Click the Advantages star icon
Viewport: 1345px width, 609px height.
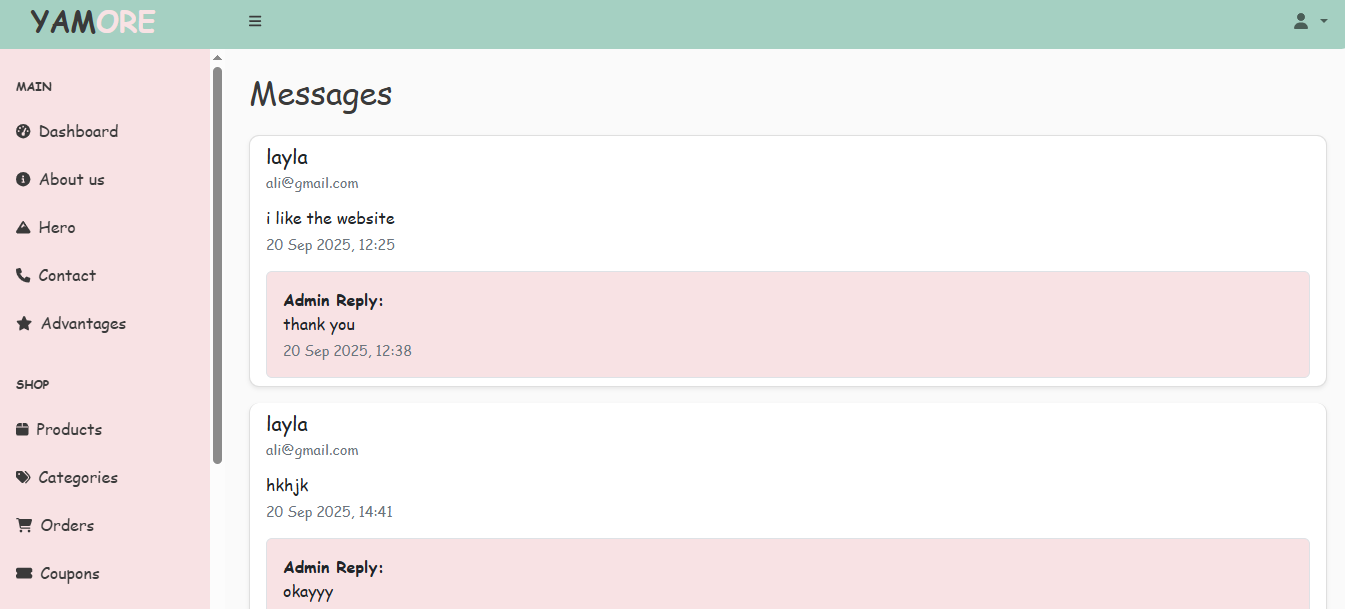(24, 323)
